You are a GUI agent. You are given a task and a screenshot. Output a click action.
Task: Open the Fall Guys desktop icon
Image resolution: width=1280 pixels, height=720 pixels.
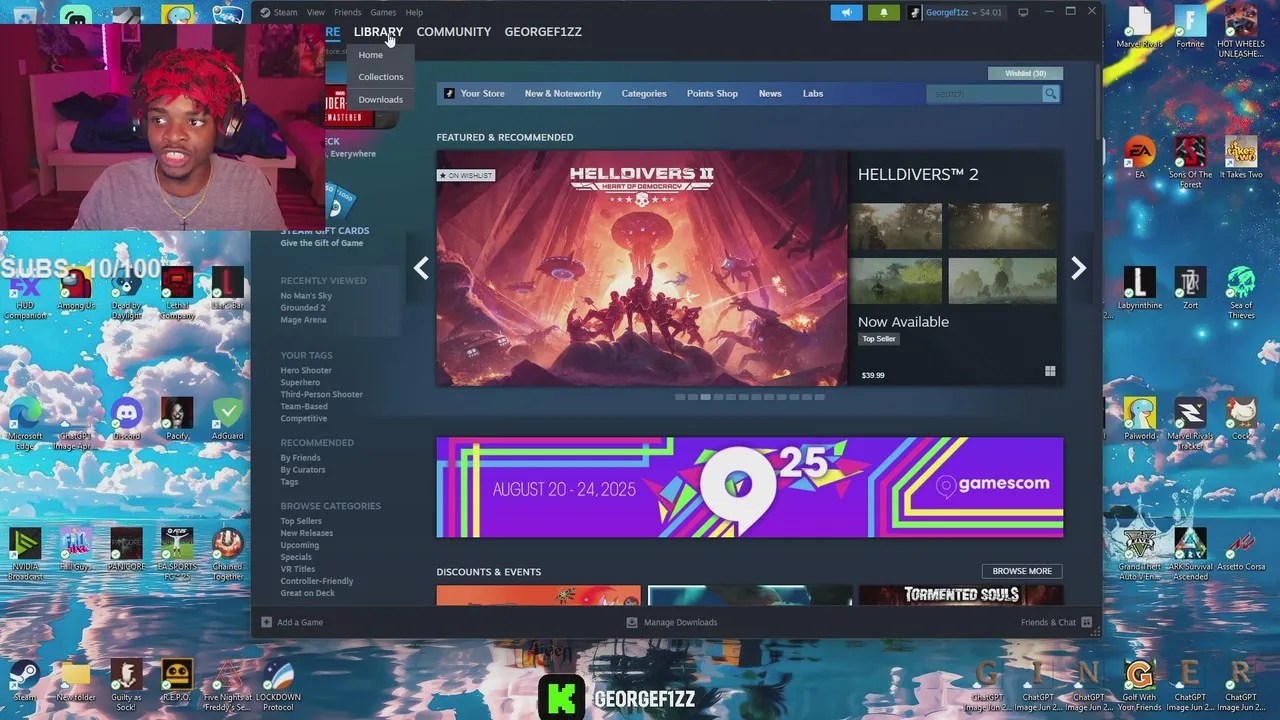coord(76,549)
